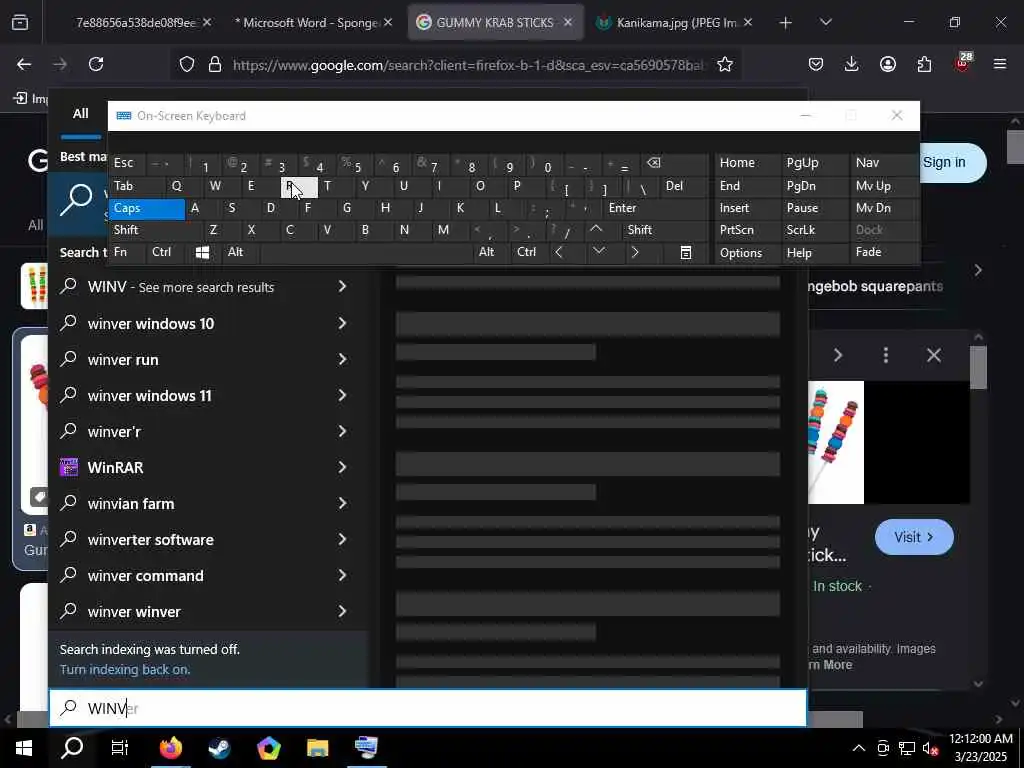Click Options key on keyboard
The height and width of the screenshot is (768, 1024).
click(x=746, y=253)
